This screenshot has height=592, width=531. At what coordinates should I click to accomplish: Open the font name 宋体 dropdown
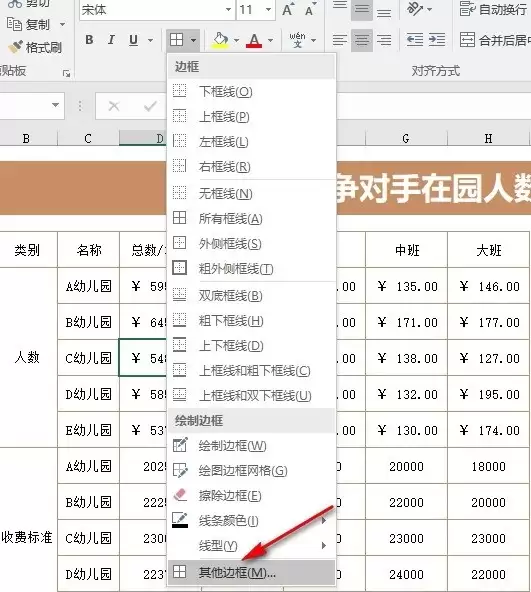click(x=228, y=9)
